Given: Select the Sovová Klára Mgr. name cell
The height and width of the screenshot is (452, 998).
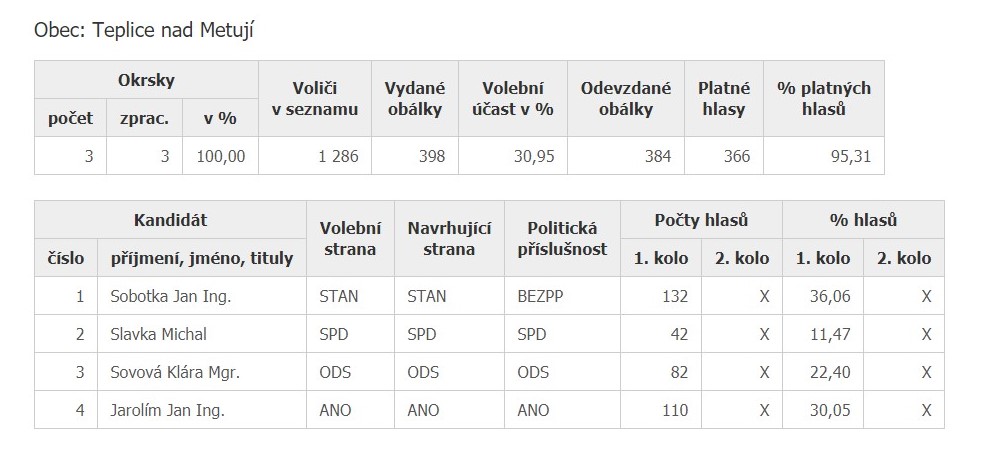Looking at the screenshot, I should point(175,372).
